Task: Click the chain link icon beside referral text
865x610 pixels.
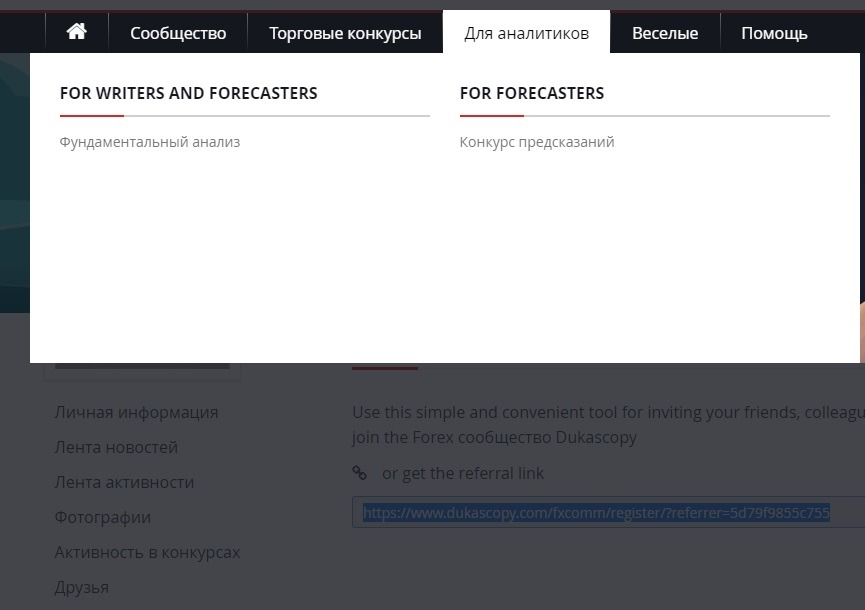Action: pos(360,473)
